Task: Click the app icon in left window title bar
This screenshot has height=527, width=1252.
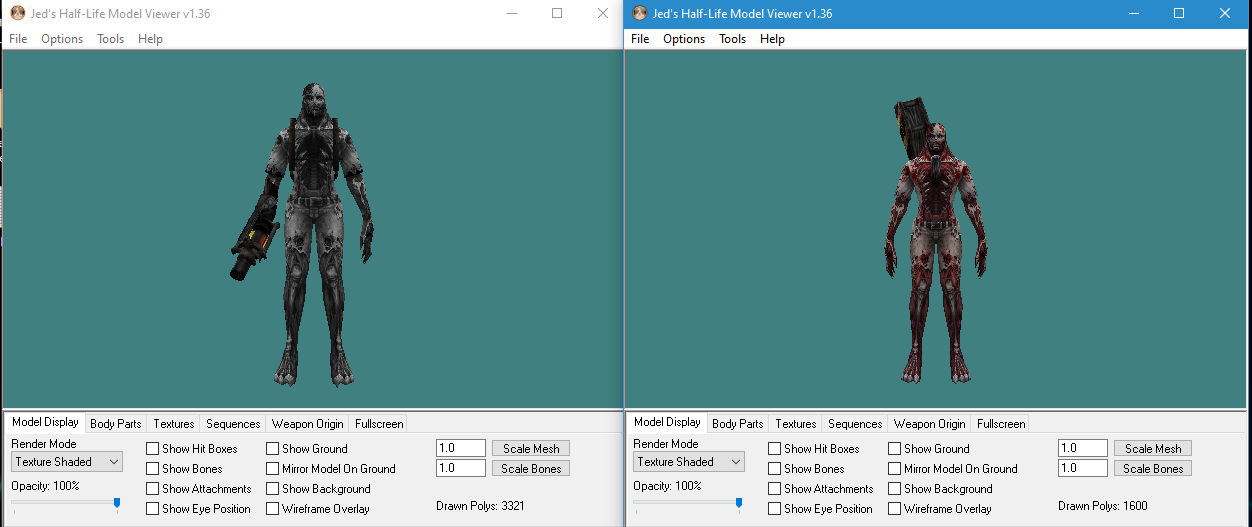Action: tap(17, 14)
